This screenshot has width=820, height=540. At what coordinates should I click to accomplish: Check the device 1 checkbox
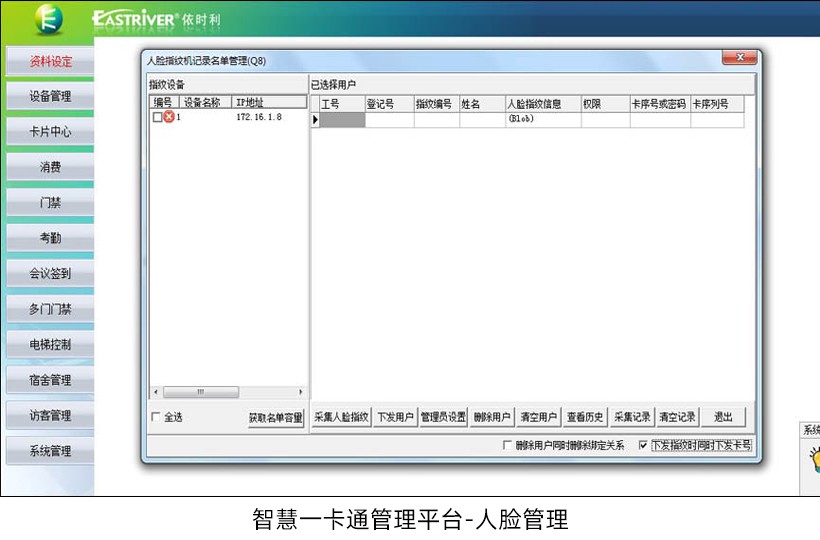[x=157, y=117]
